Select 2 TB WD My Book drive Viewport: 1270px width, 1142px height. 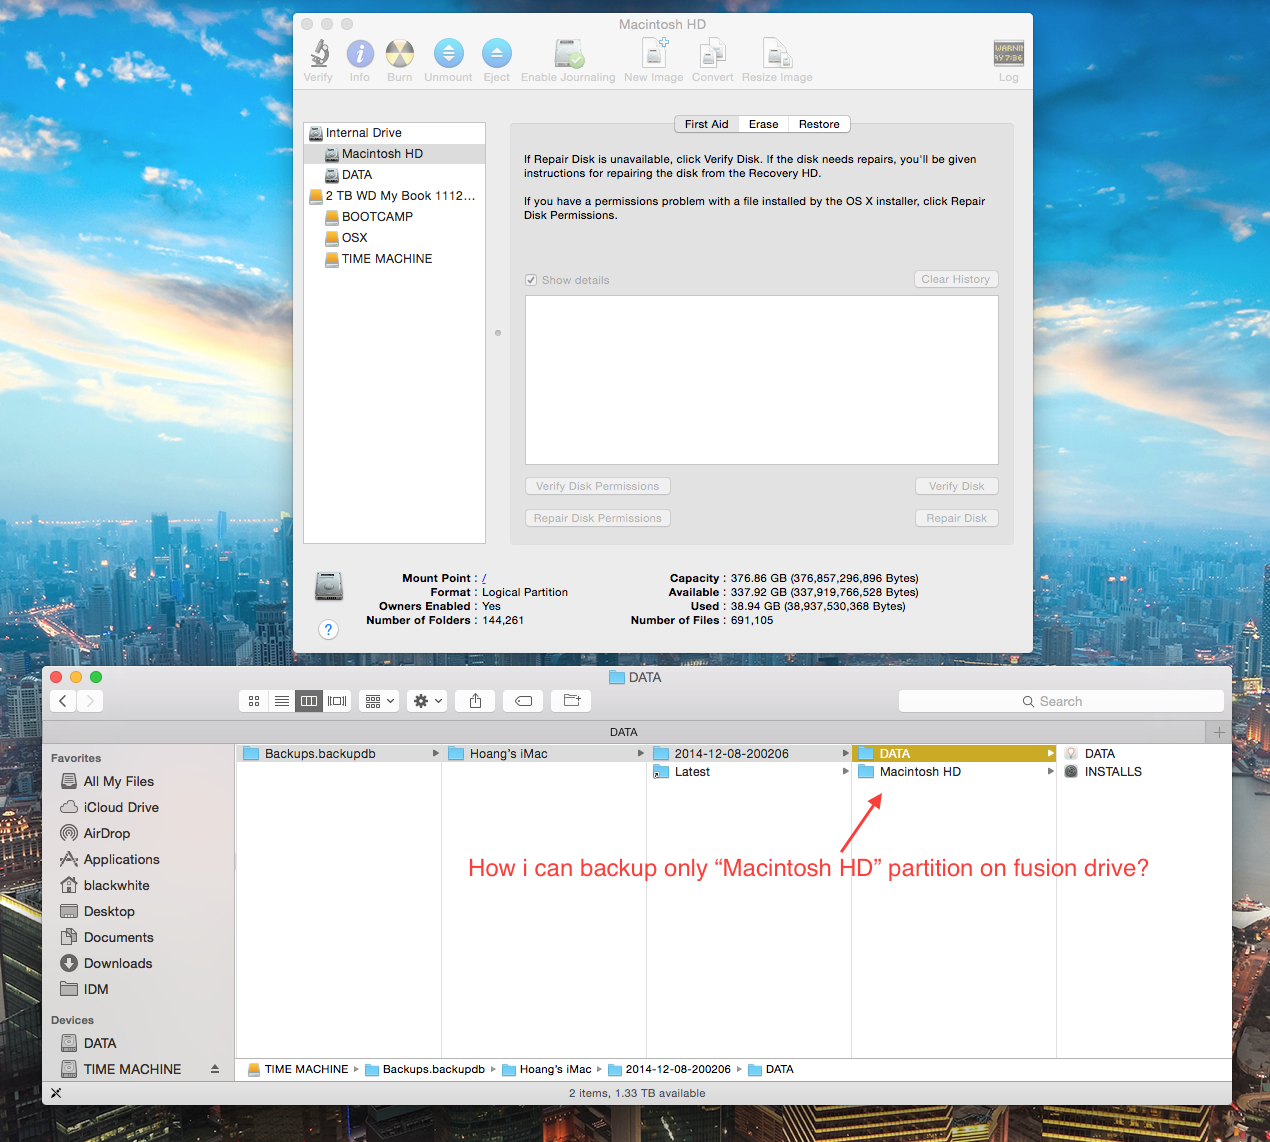[394, 196]
